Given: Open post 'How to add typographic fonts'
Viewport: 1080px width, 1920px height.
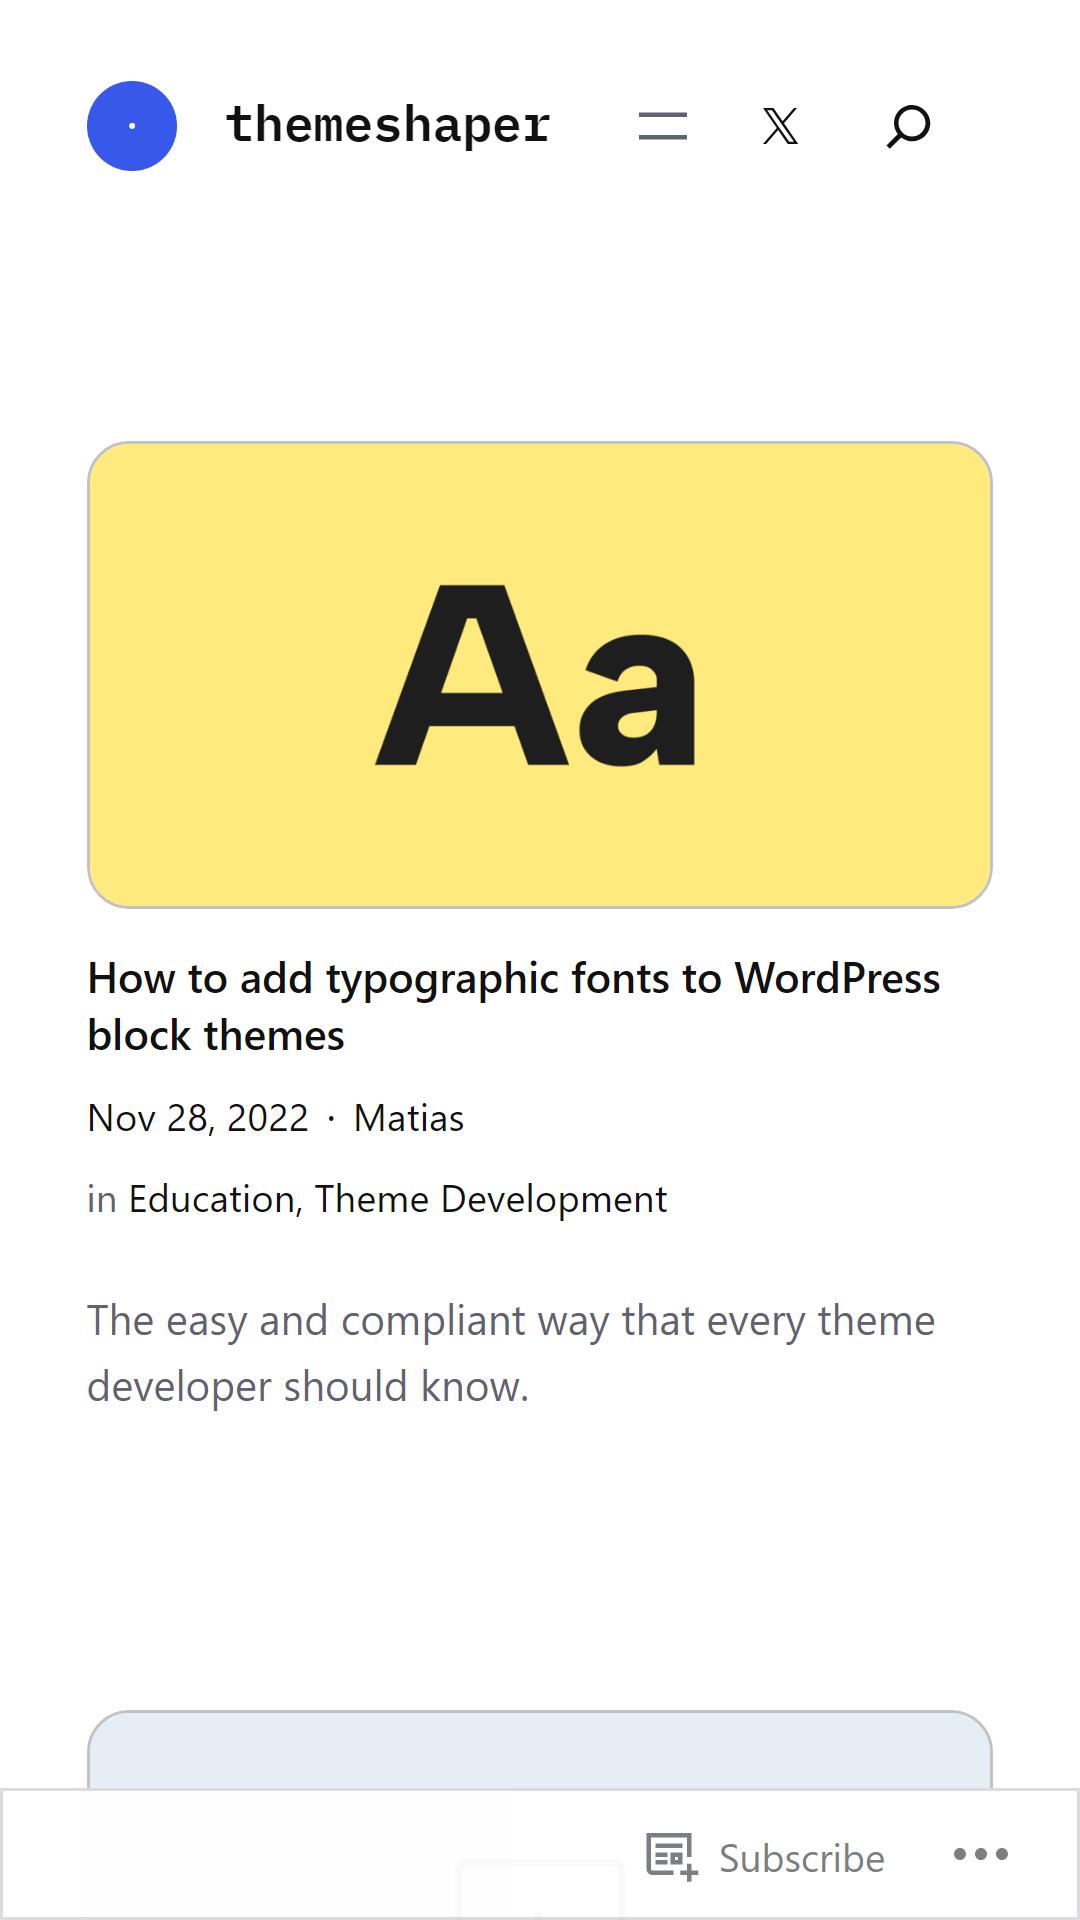Looking at the screenshot, I should (514, 1006).
